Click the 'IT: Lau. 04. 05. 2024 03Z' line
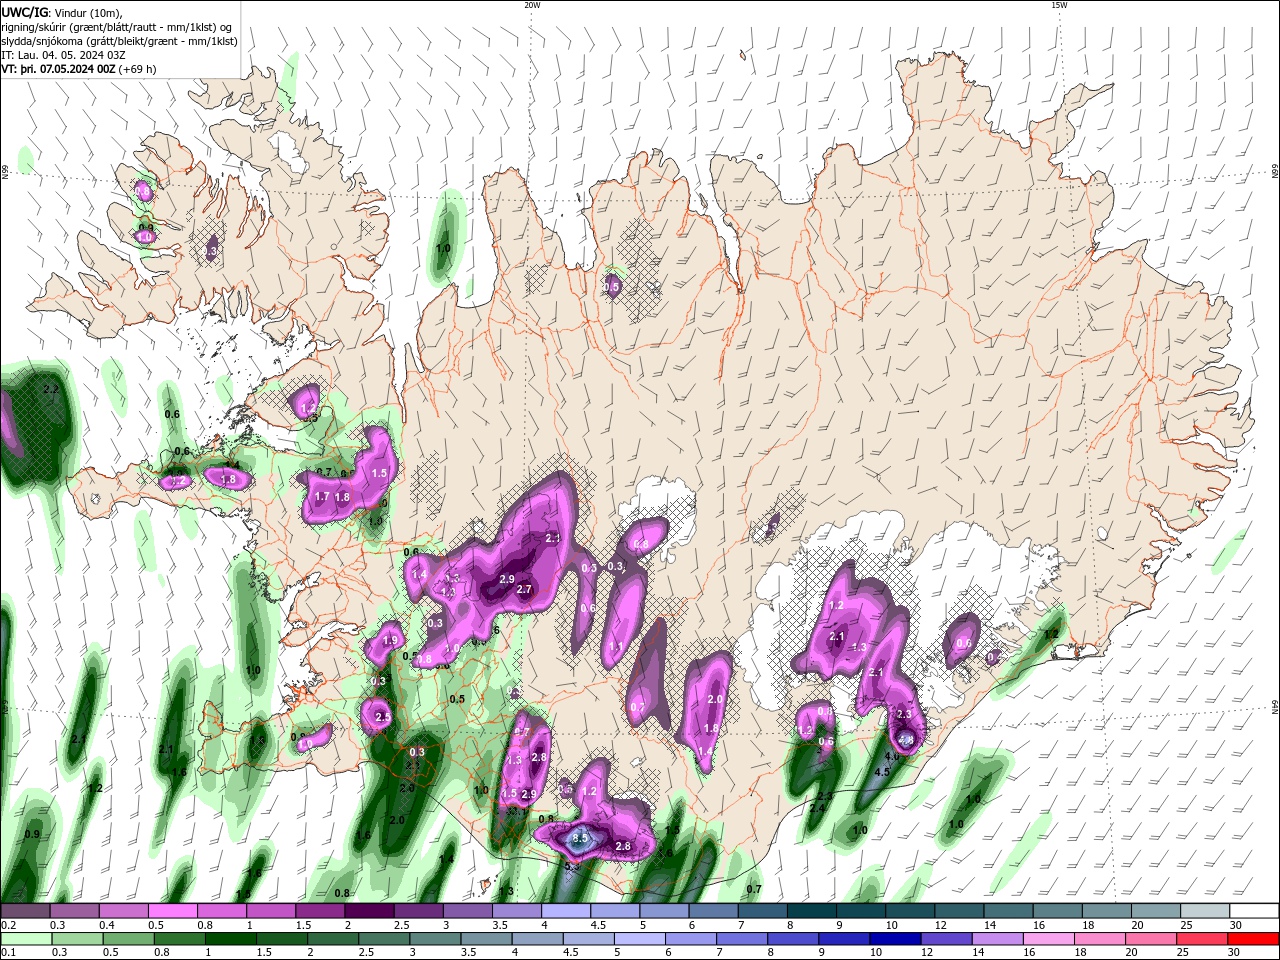The width and height of the screenshot is (1280, 960). coord(63,55)
